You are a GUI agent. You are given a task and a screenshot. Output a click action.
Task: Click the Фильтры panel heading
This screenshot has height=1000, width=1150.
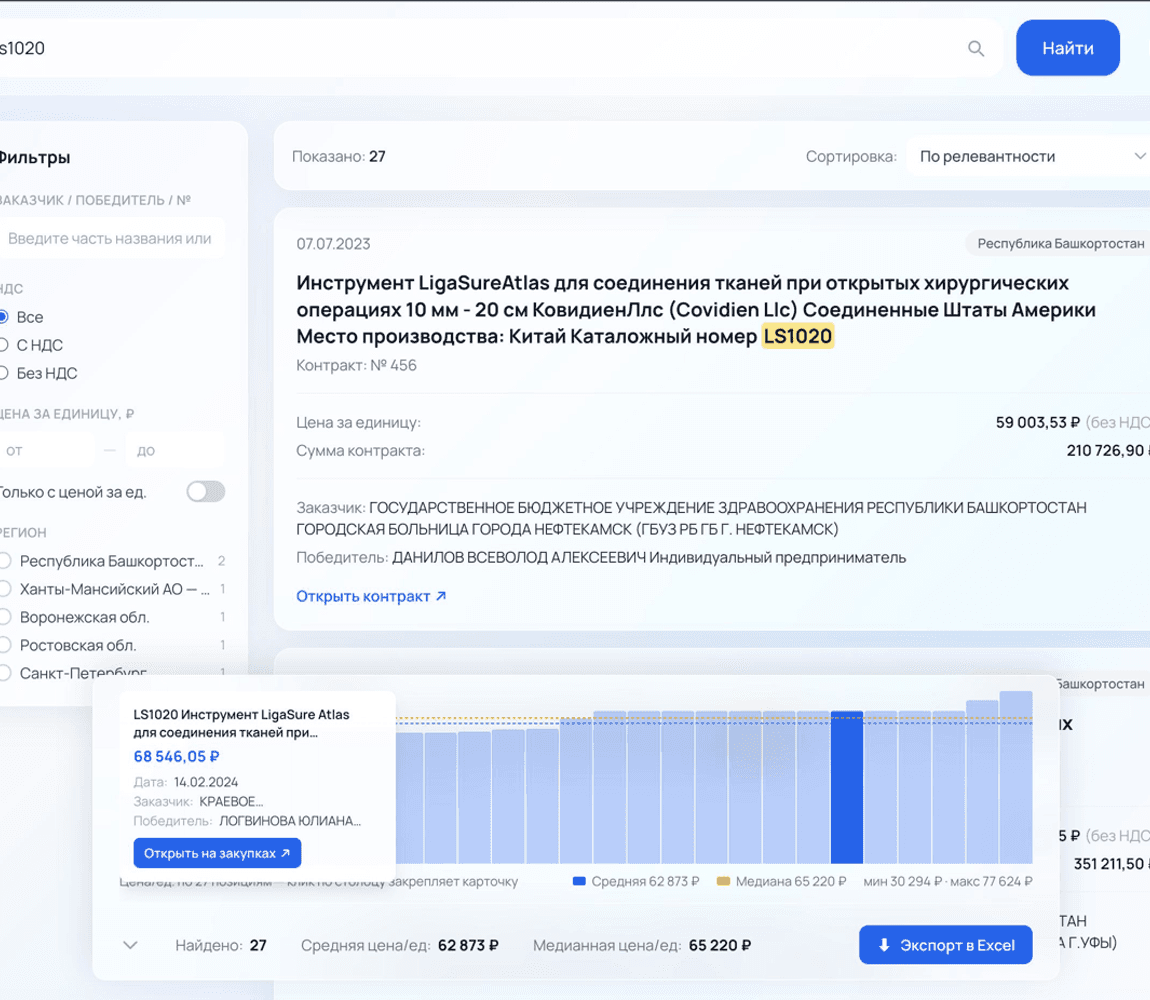(34, 158)
